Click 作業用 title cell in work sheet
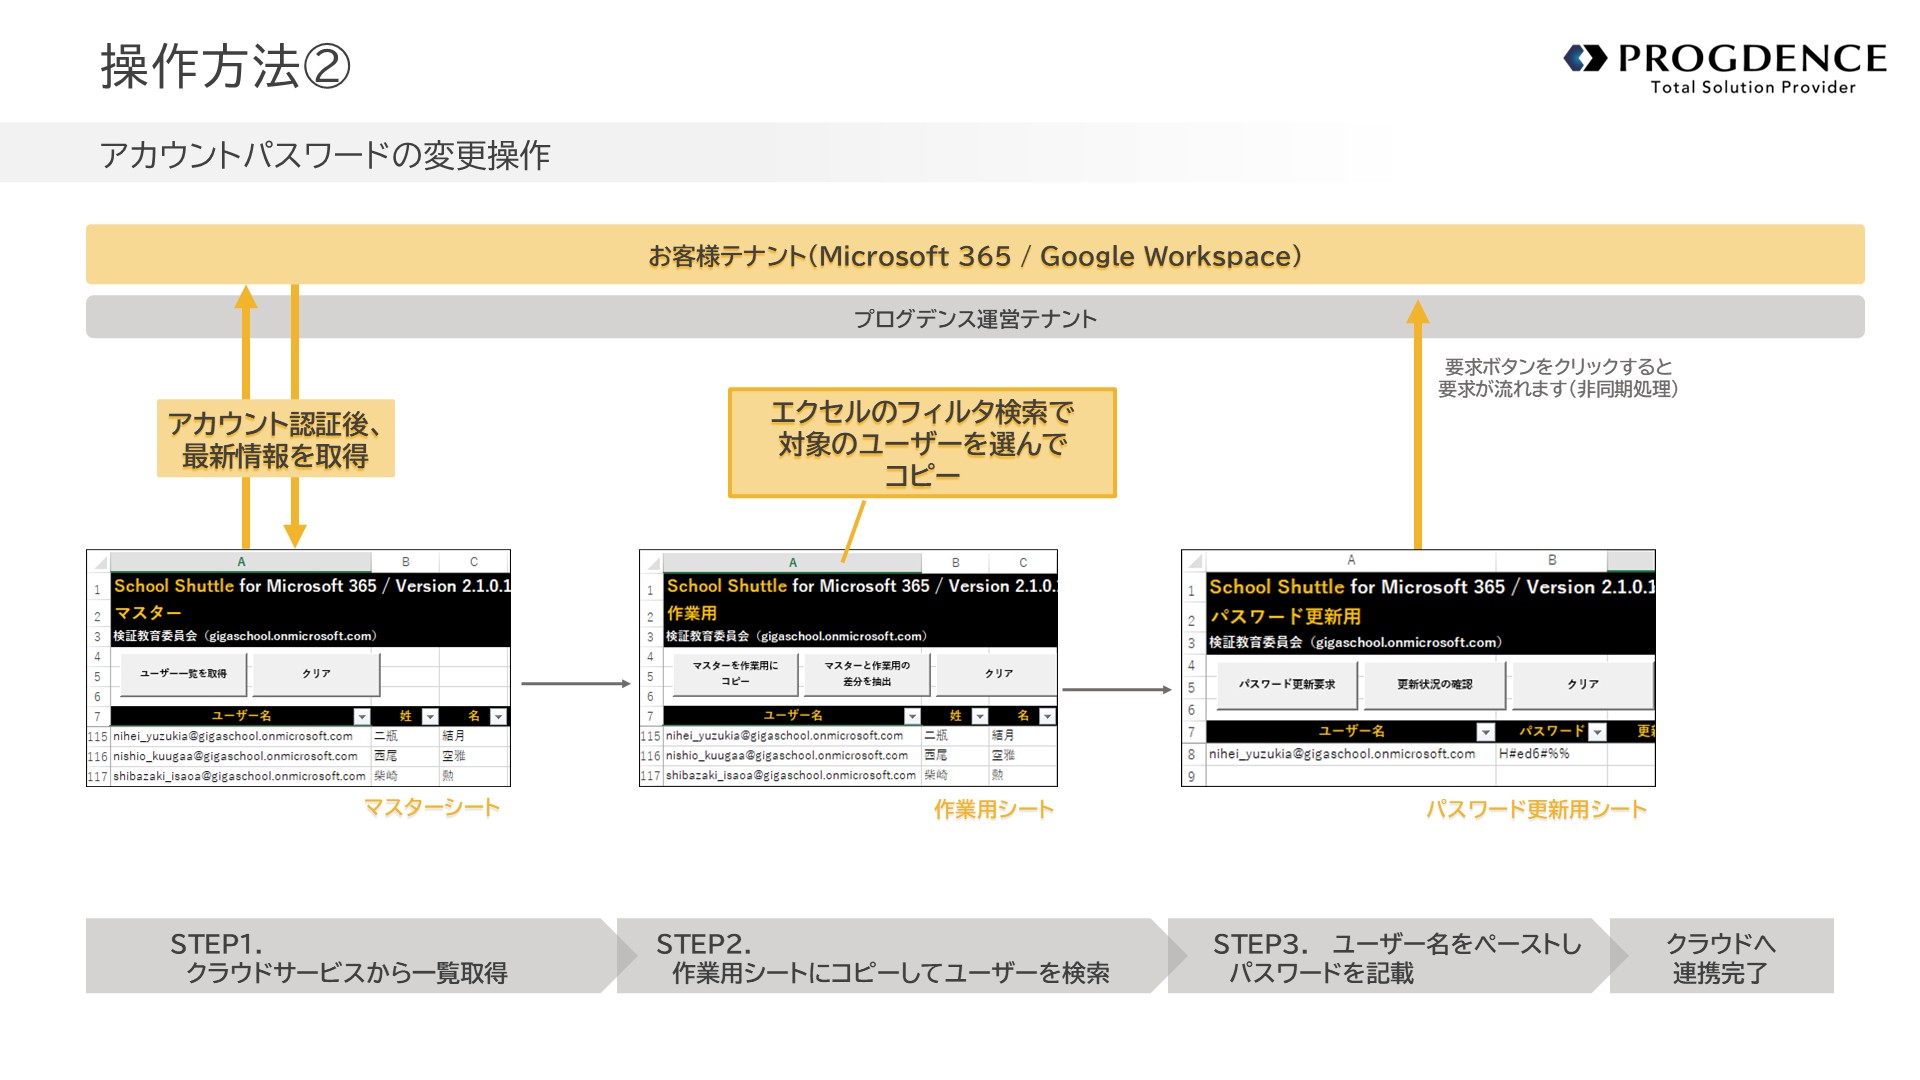Image resolution: width=1920 pixels, height=1080 pixels. pyautogui.click(x=692, y=613)
